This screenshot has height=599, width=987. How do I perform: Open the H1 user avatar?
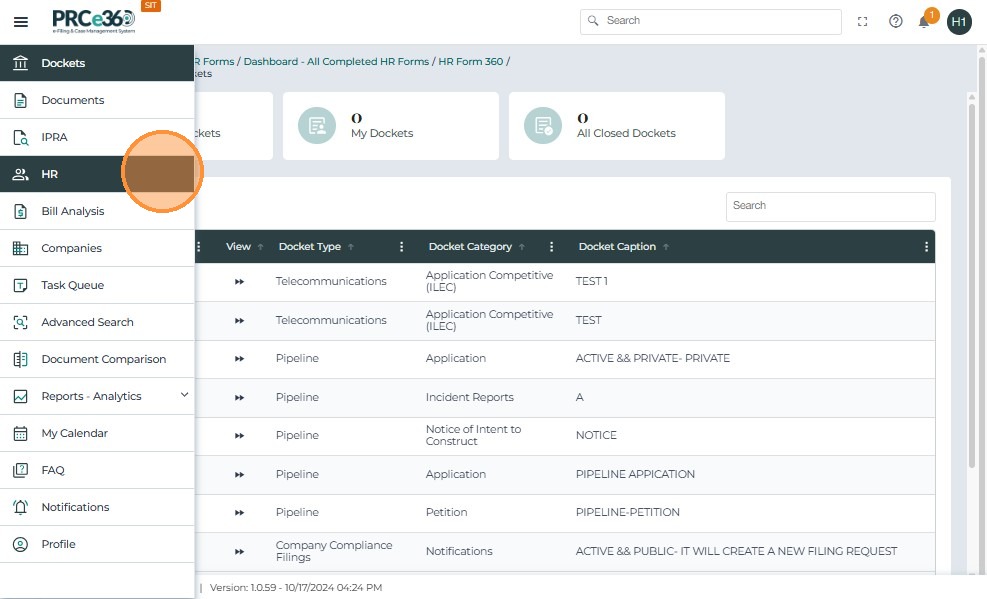pyautogui.click(x=959, y=21)
